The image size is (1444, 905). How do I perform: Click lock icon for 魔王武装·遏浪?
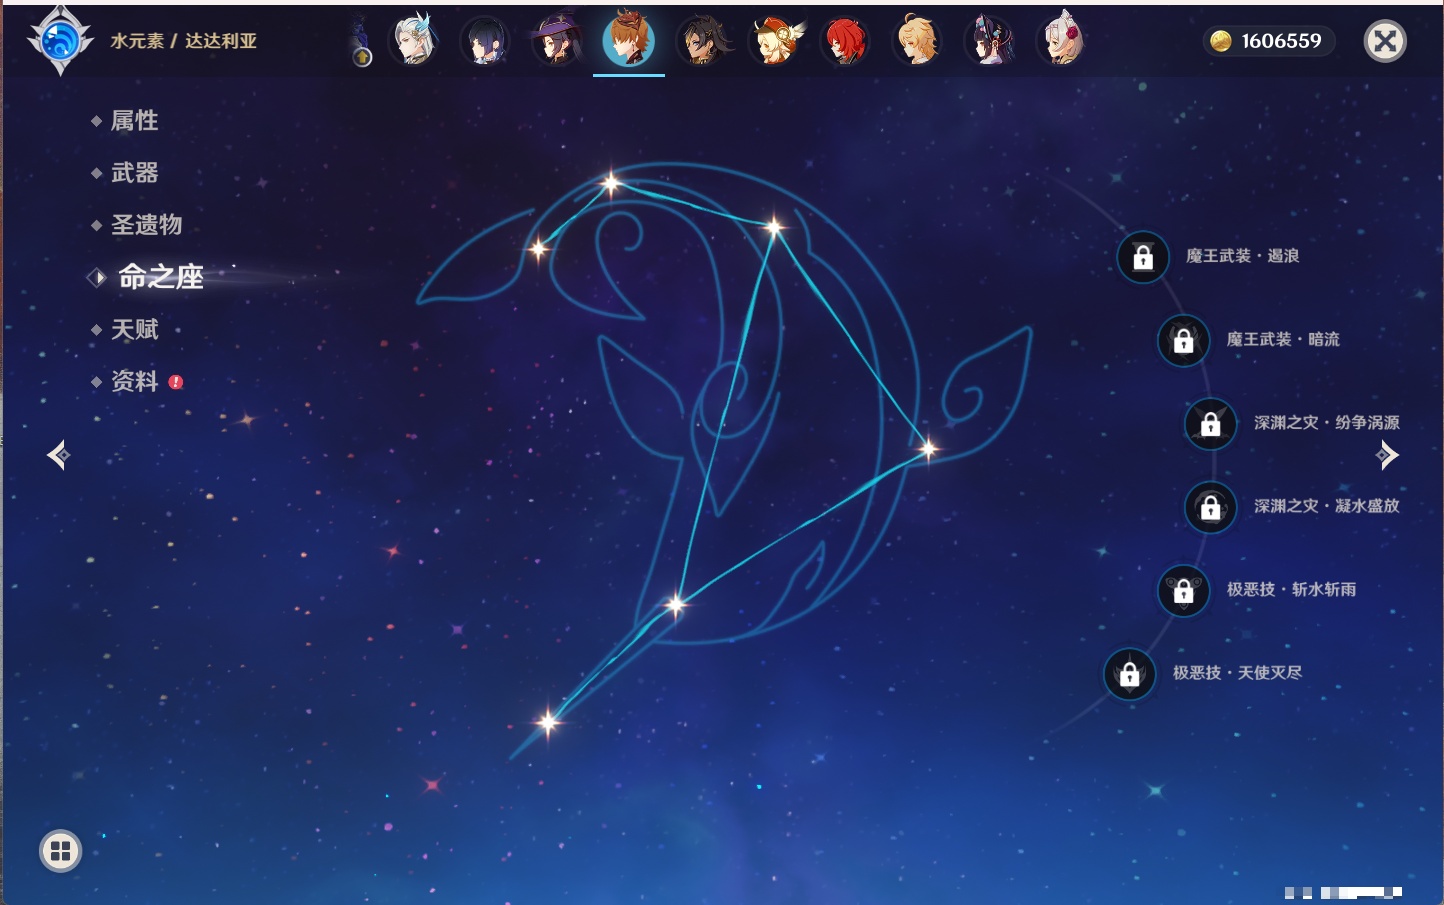coord(1143,258)
